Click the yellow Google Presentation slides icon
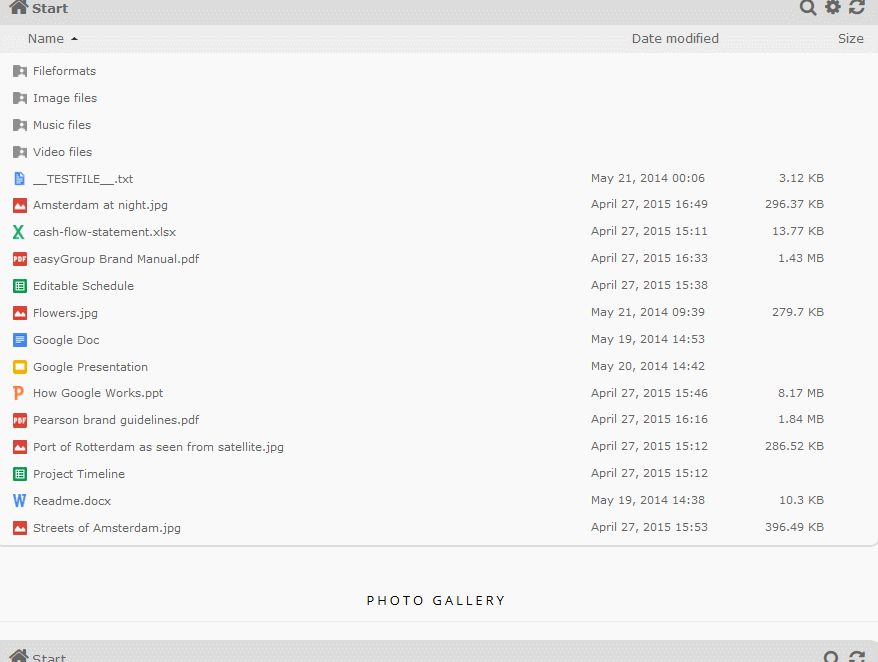This screenshot has width=878, height=662. click(x=20, y=367)
